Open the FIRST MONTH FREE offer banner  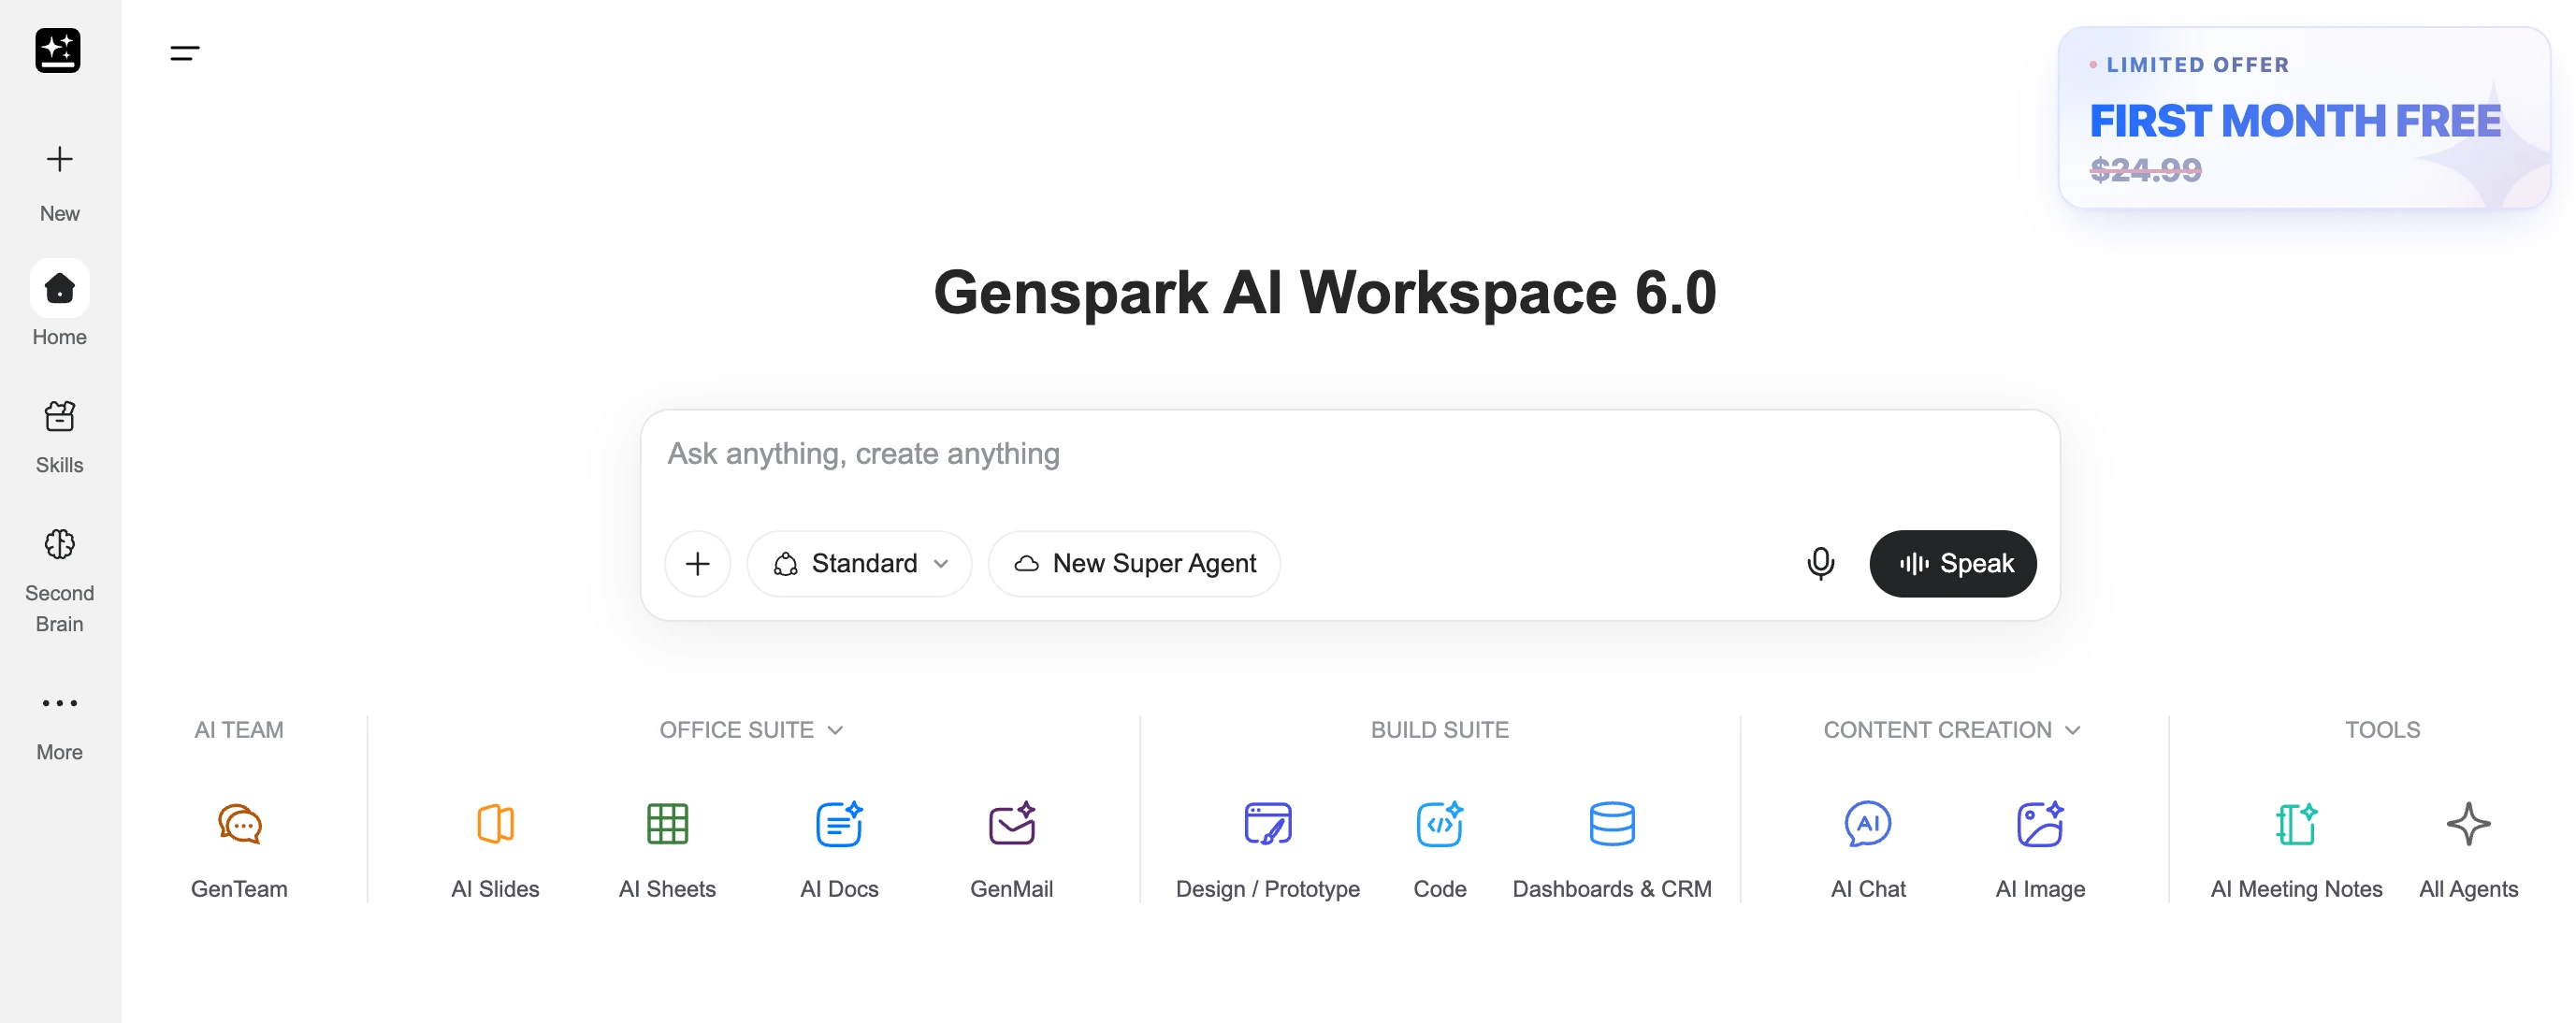[x=2303, y=118]
